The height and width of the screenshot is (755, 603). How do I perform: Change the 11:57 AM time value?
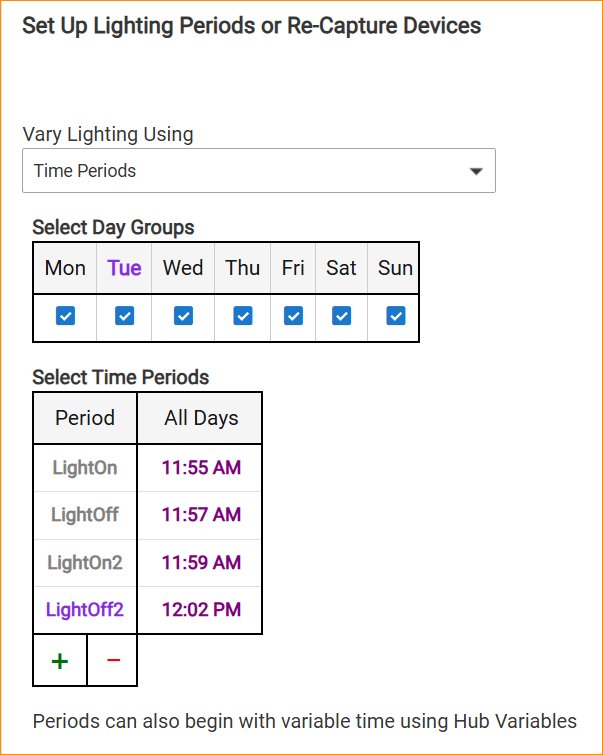(201, 515)
